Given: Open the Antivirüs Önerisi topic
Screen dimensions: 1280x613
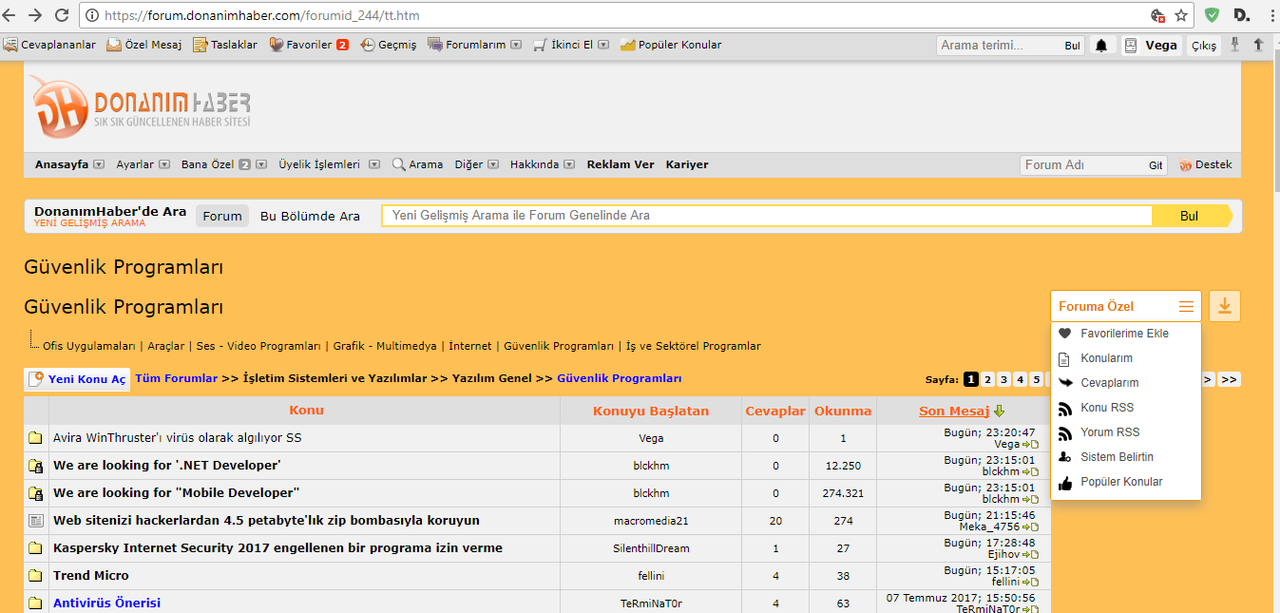Looking at the screenshot, I should pyautogui.click(x=107, y=603).
